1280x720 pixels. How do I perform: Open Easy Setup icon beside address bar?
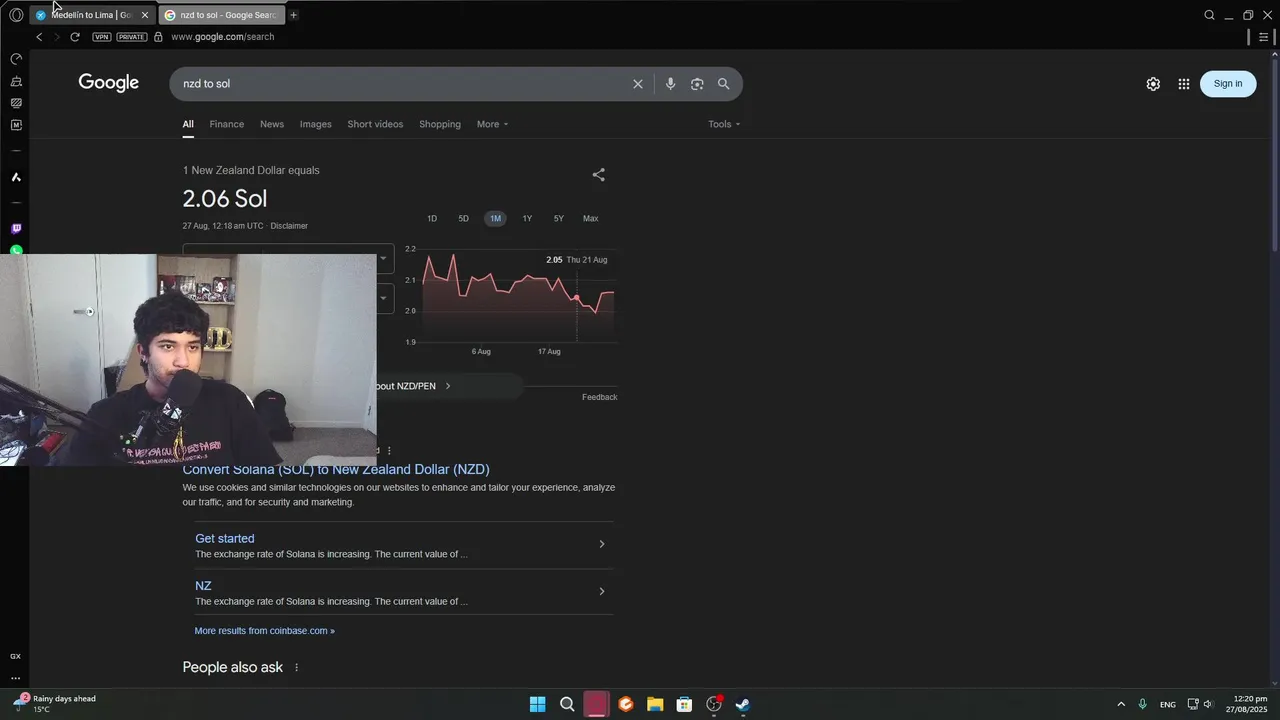coord(1264,37)
